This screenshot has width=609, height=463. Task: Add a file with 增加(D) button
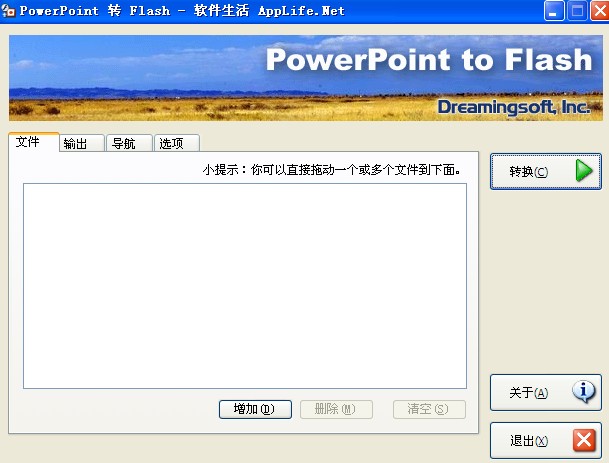point(255,409)
